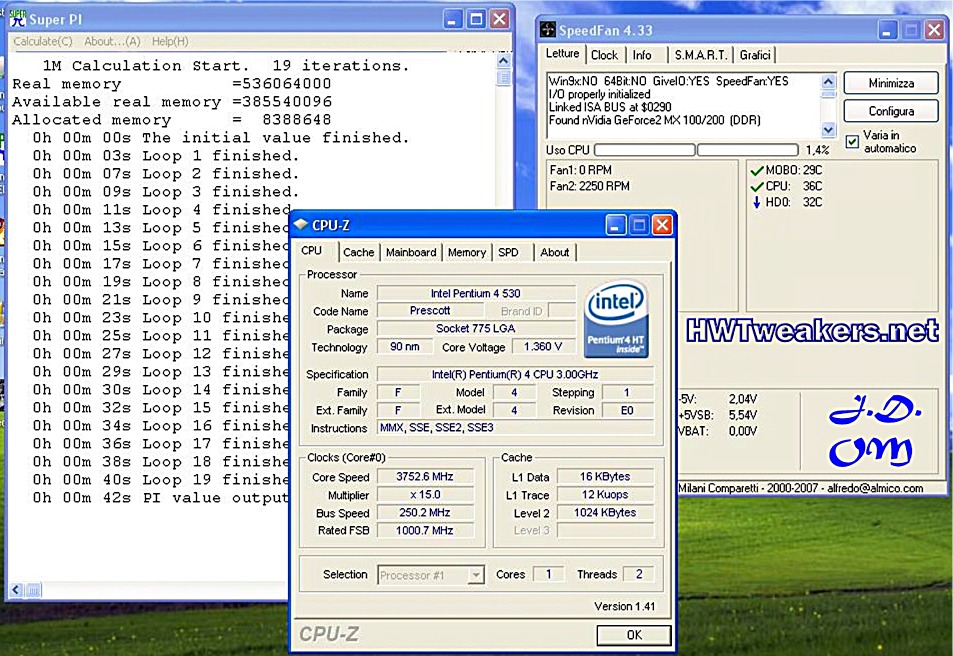The width and height of the screenshot is (953, 656).
Task: Click the HD0 down-arrow temperature icon
Action: point(757,202)
